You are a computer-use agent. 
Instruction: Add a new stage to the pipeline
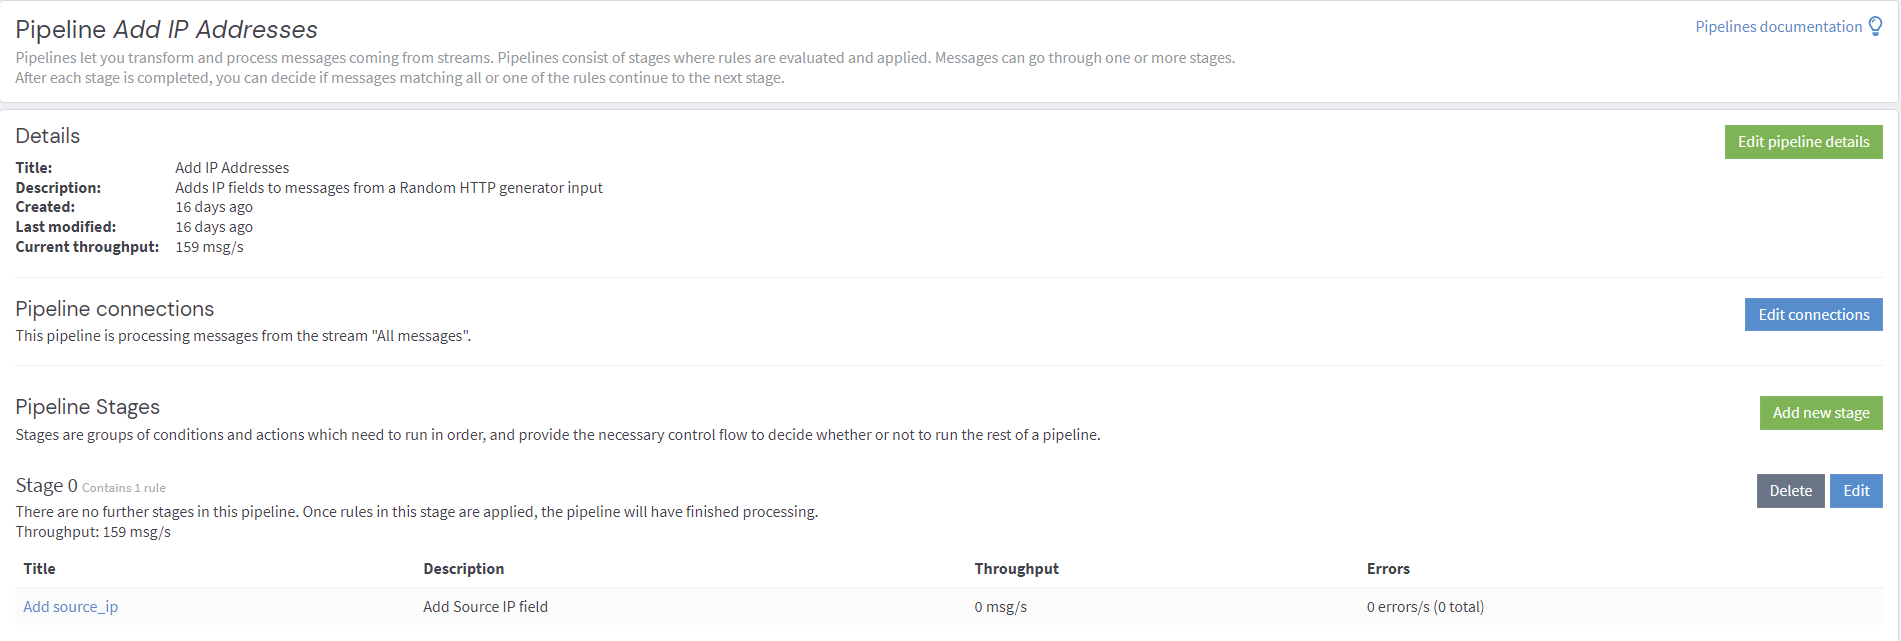pos(1820,413)
